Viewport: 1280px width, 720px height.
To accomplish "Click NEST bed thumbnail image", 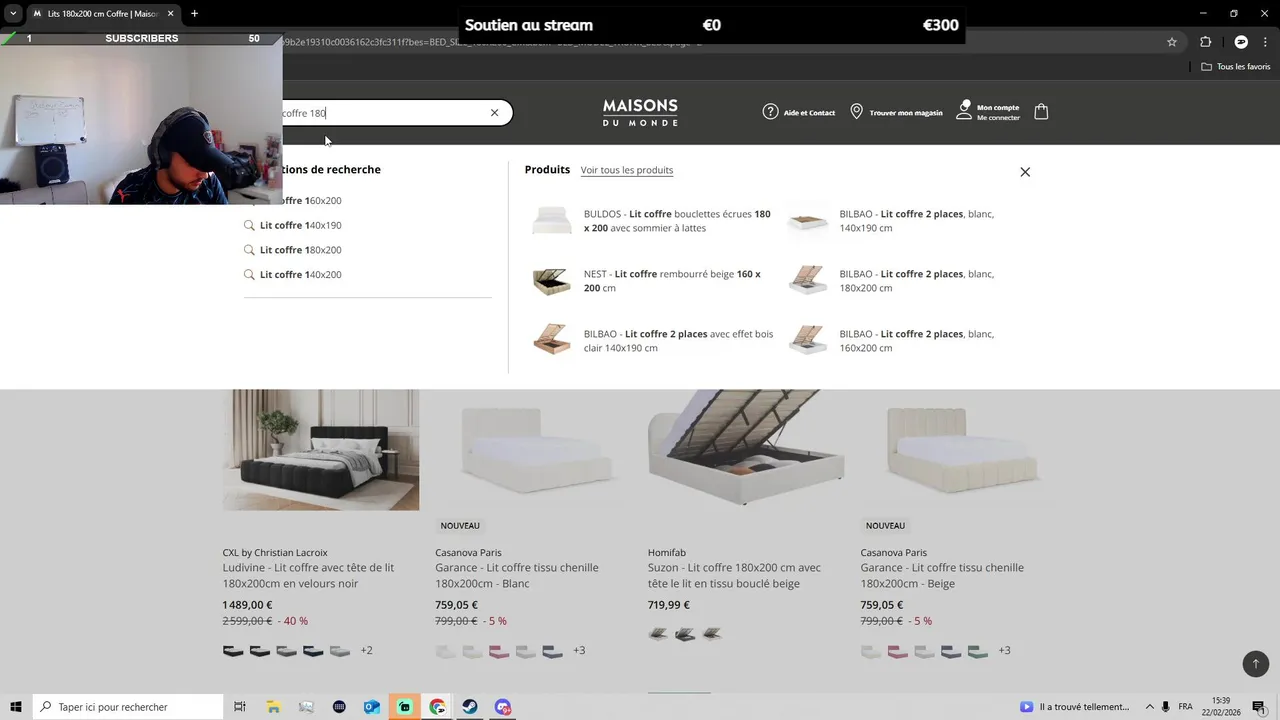I will coord(552,281).
